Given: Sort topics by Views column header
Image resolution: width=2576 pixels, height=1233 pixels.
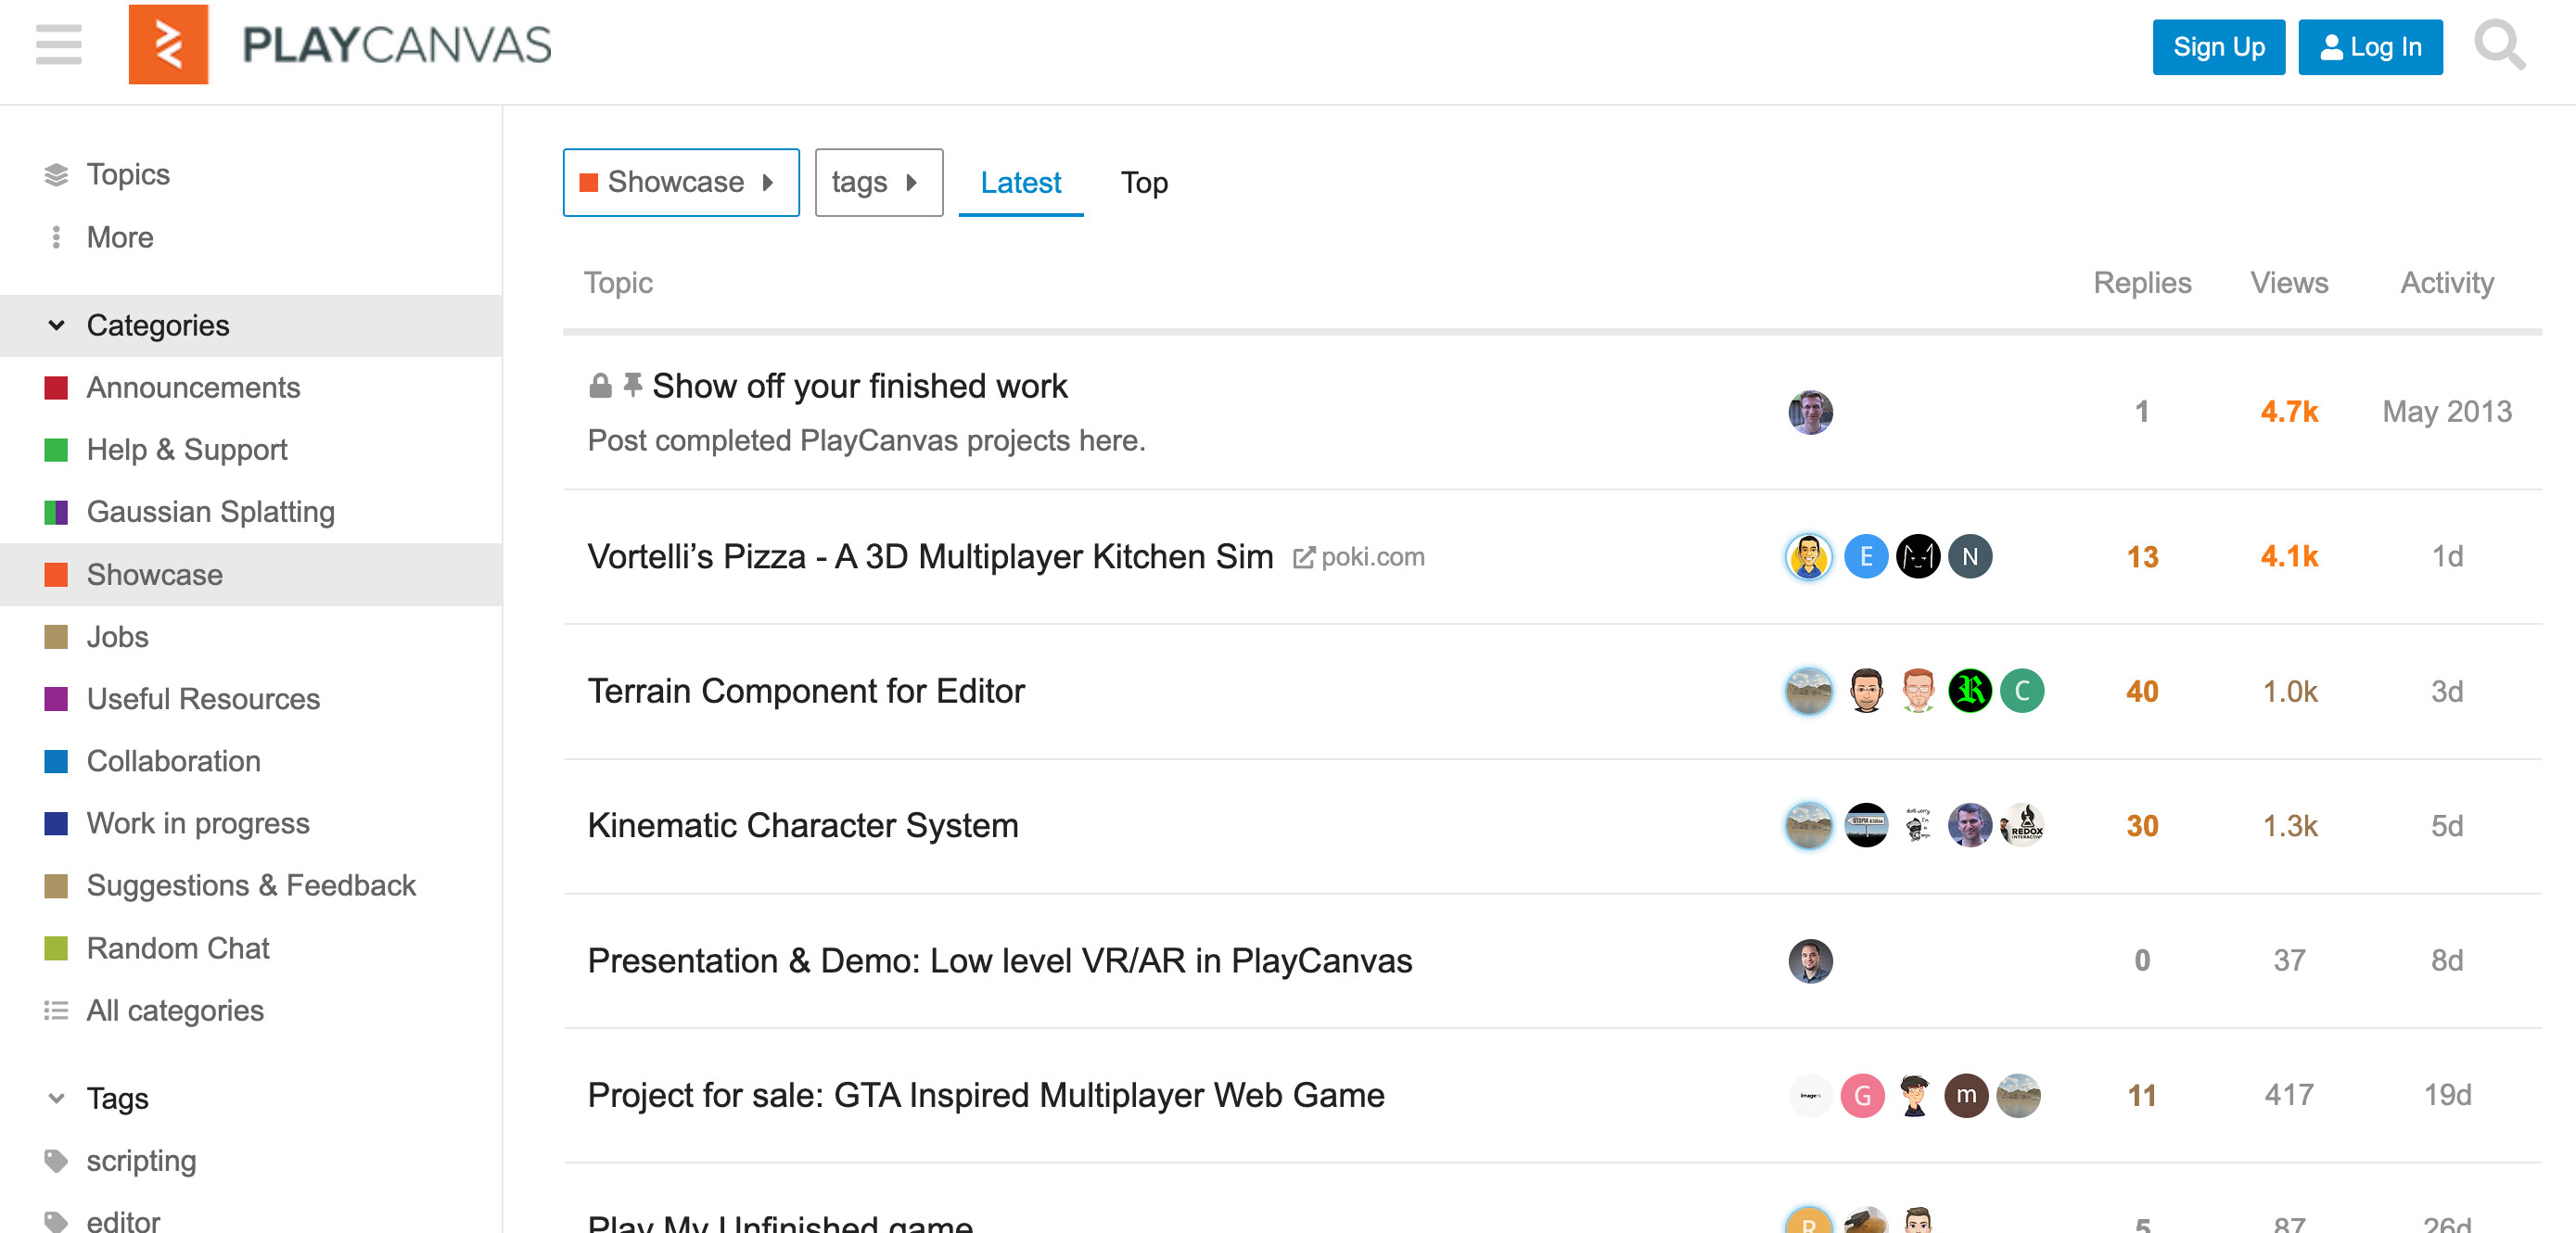Looking at the screenshot, I should [x=2287, y=283].
